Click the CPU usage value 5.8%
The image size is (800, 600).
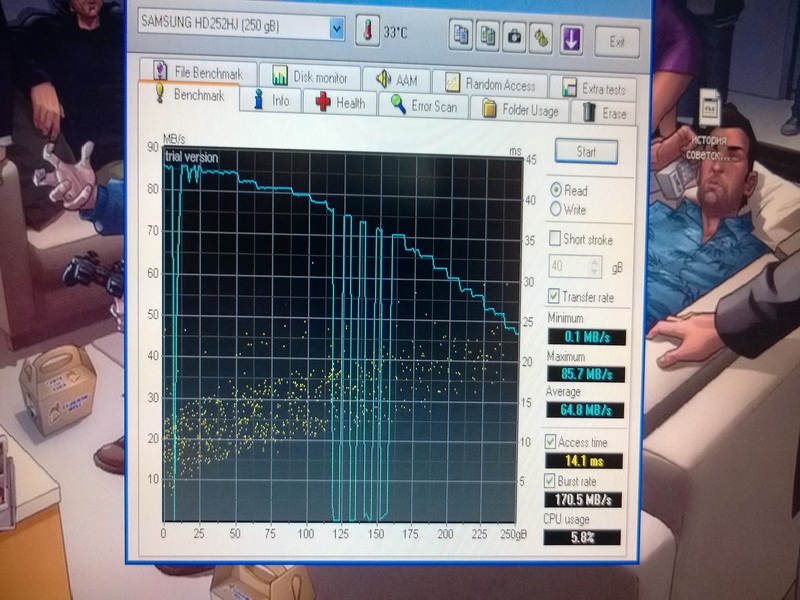(582, 537)
